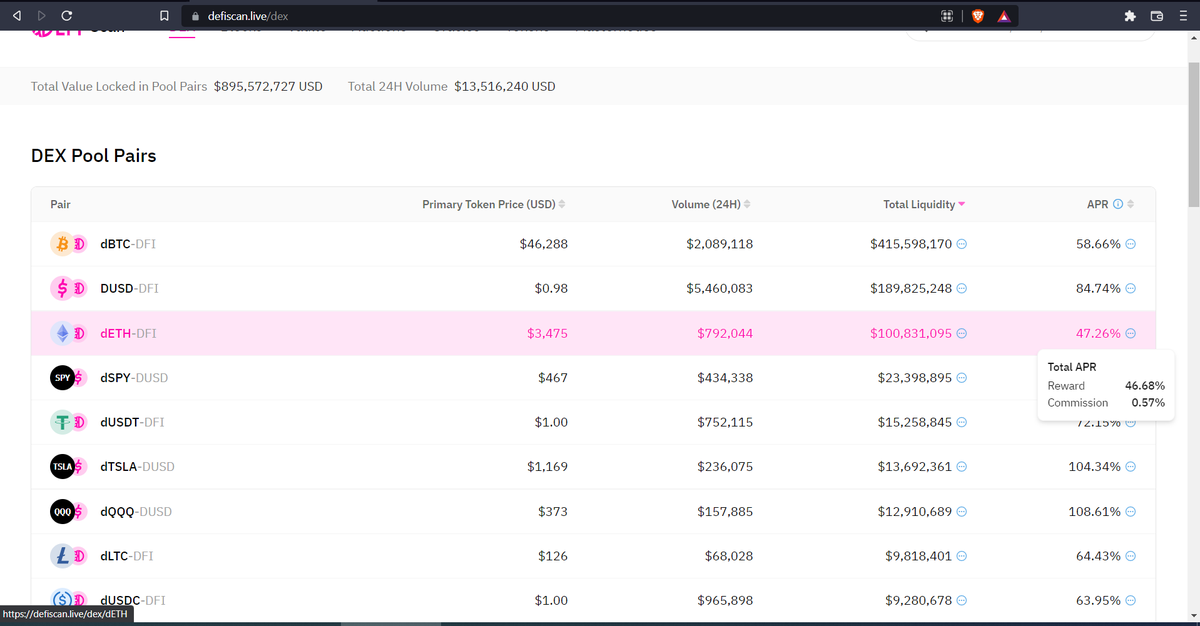
Task: Show APR breakdown icon next to 104.34%
Action: (1131, 467)
